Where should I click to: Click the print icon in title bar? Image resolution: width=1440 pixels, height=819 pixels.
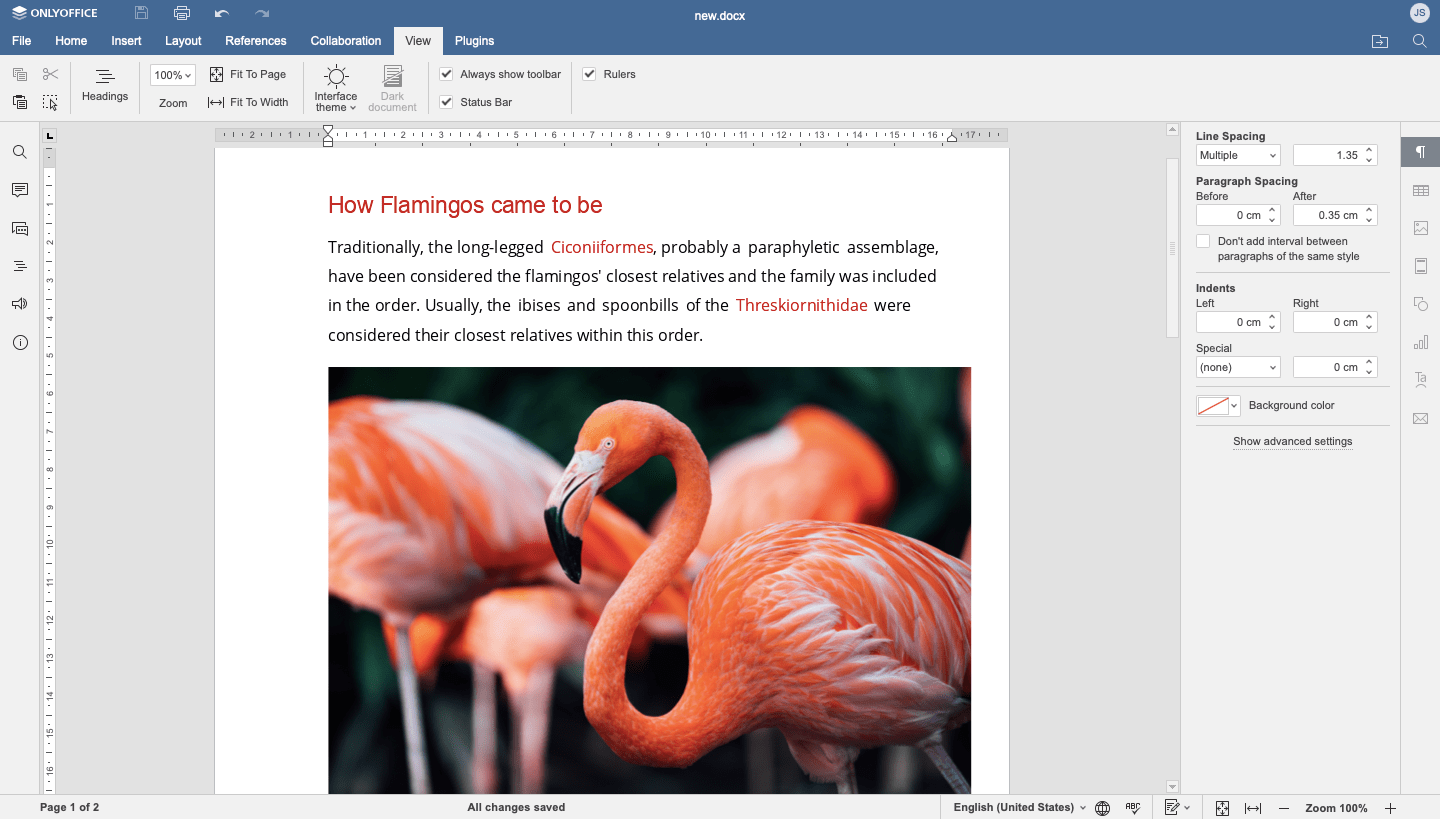(x=182, y=13)
